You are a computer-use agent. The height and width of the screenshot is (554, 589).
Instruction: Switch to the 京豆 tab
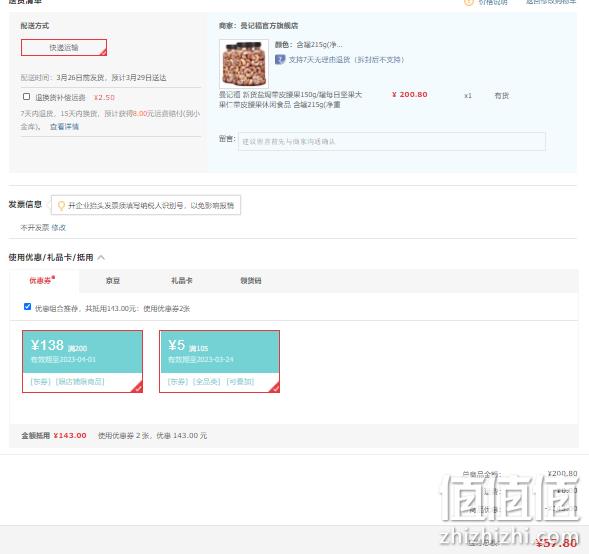[x=113, y=281]
